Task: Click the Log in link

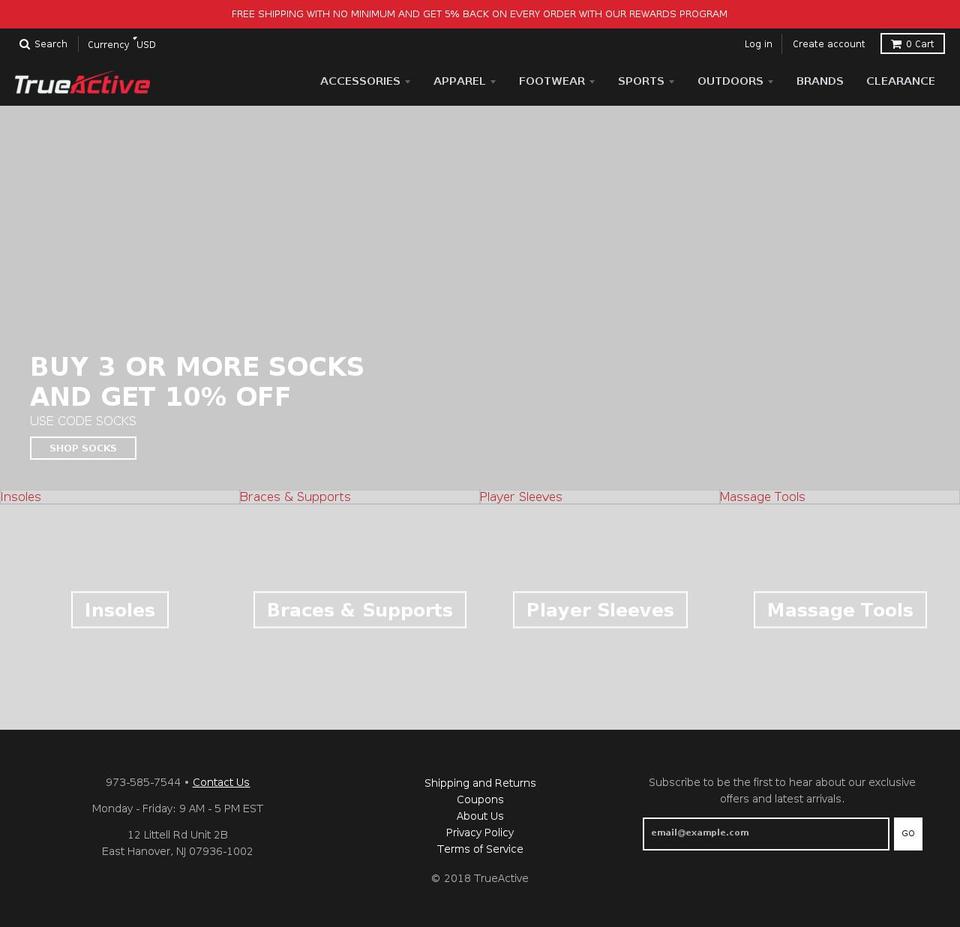Action: (758, 44)
